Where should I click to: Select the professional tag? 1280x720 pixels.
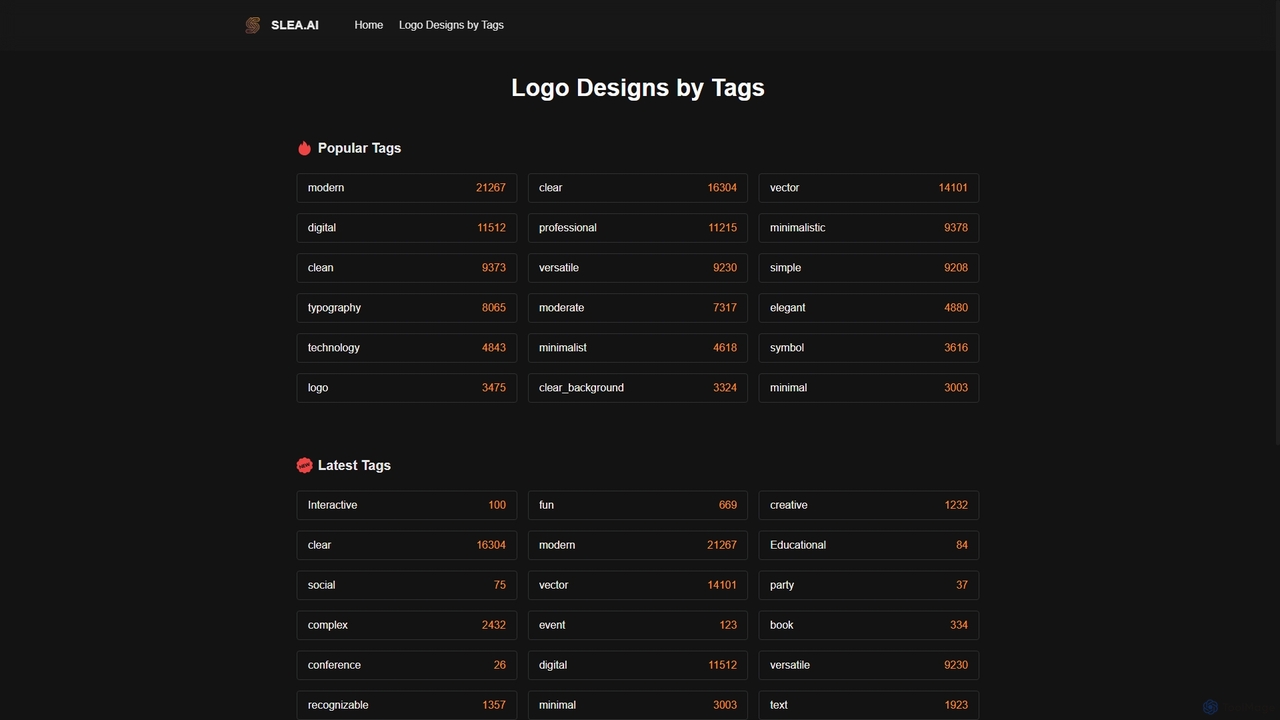[x=638, y=228]
